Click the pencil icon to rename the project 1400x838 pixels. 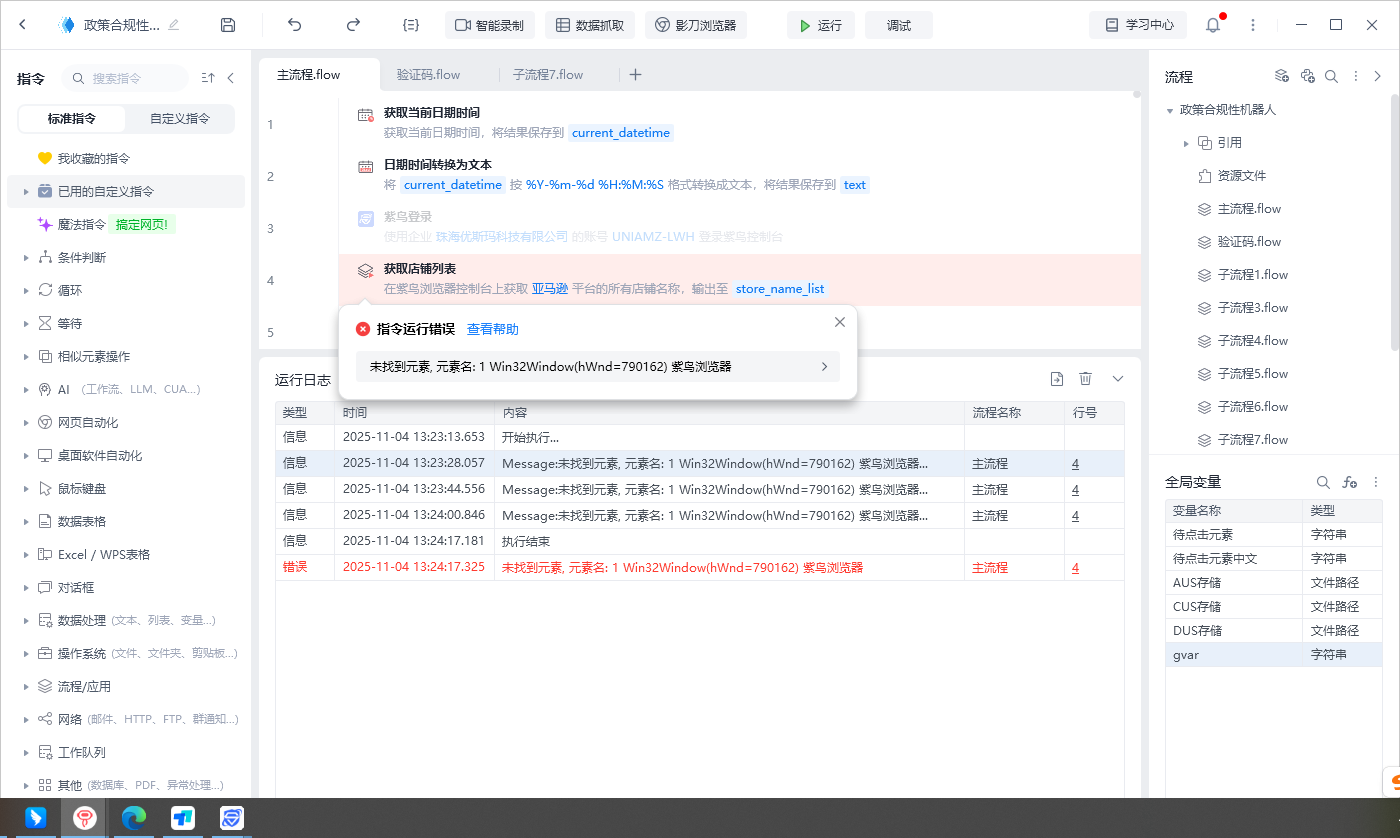pos(174,25)
